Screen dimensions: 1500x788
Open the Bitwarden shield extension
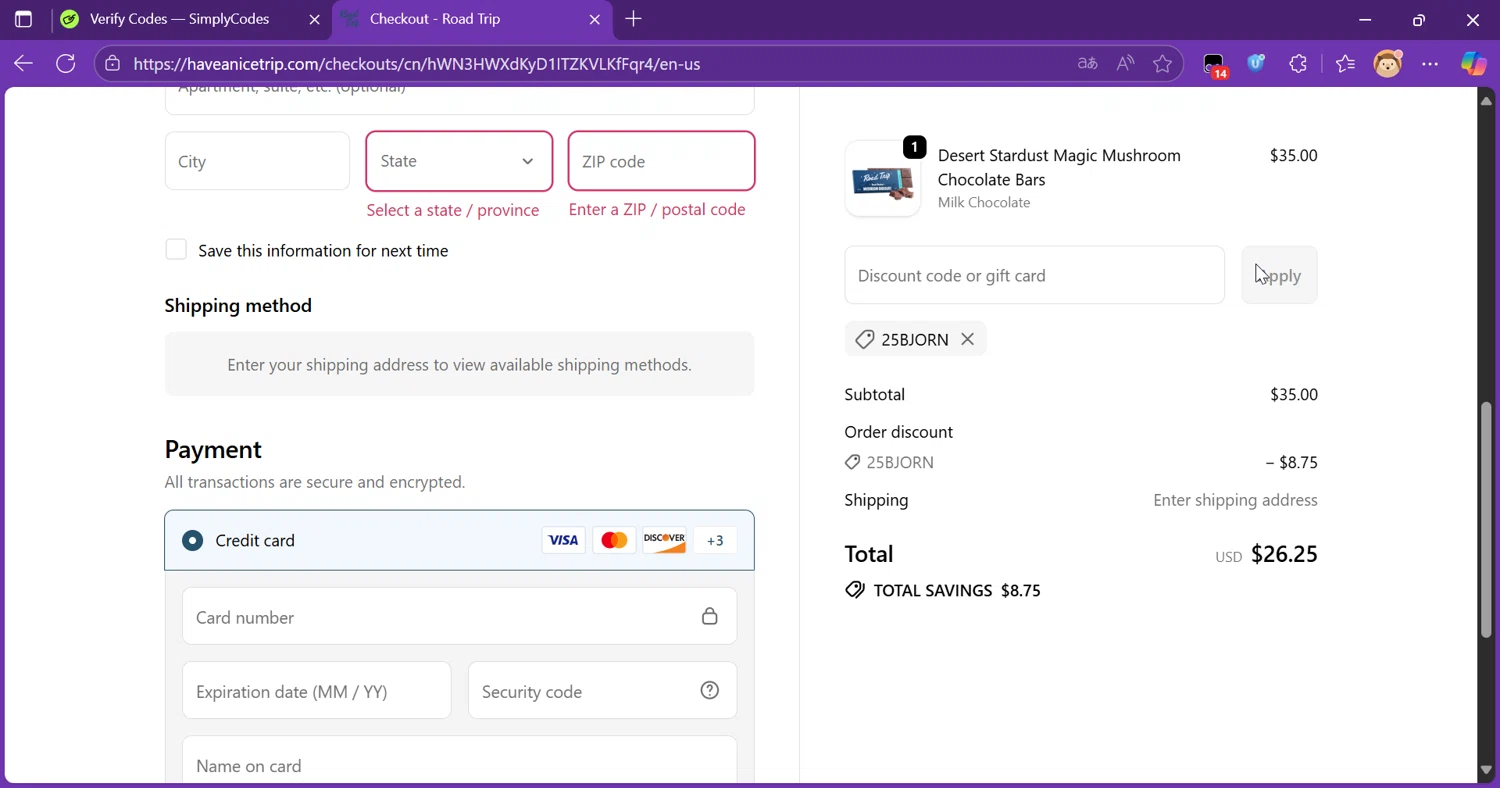1256,64
